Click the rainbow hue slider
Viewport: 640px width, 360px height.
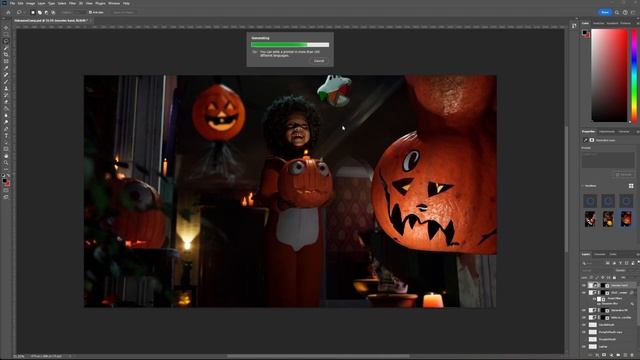(634, 76)
